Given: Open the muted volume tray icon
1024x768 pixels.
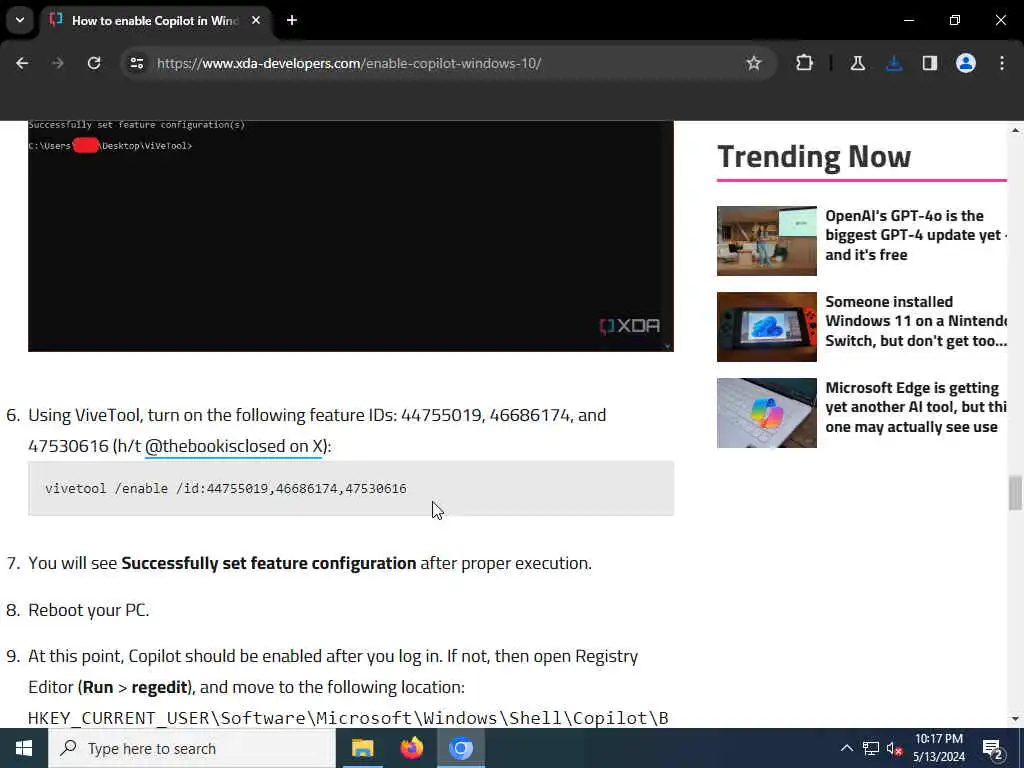Looking at the screenshot, I should [894, 748].
